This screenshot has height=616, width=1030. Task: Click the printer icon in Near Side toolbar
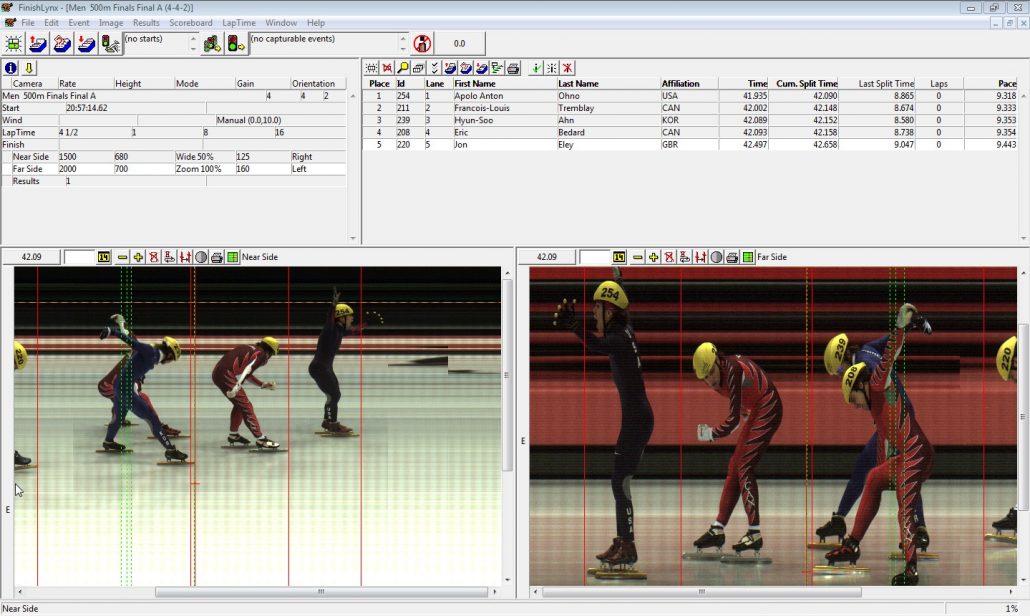point(217,257)
